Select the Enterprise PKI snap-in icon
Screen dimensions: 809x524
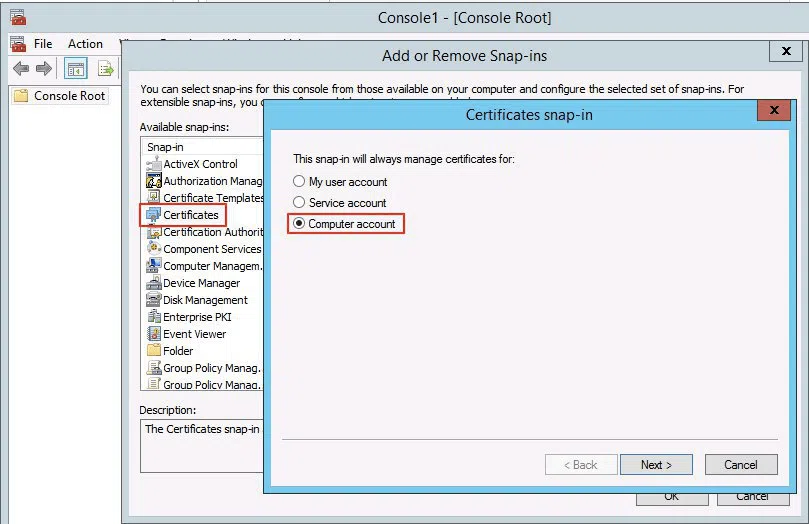(x=154, y=317)
